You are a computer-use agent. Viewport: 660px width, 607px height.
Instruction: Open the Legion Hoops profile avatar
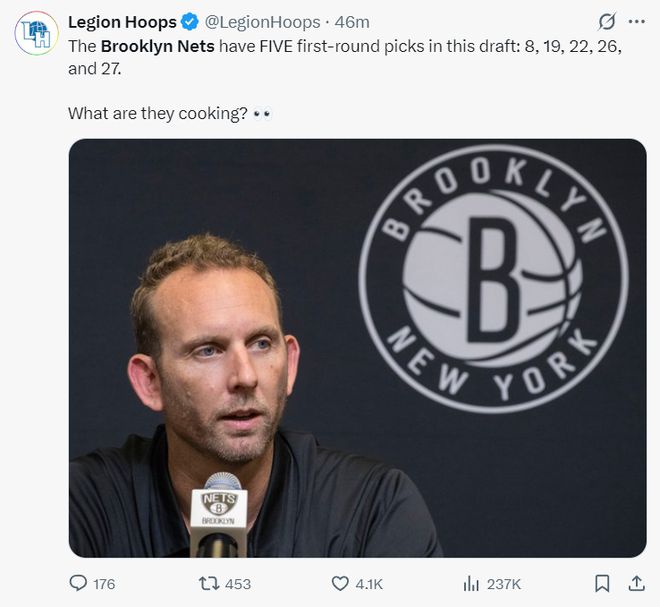click(36, 32)
